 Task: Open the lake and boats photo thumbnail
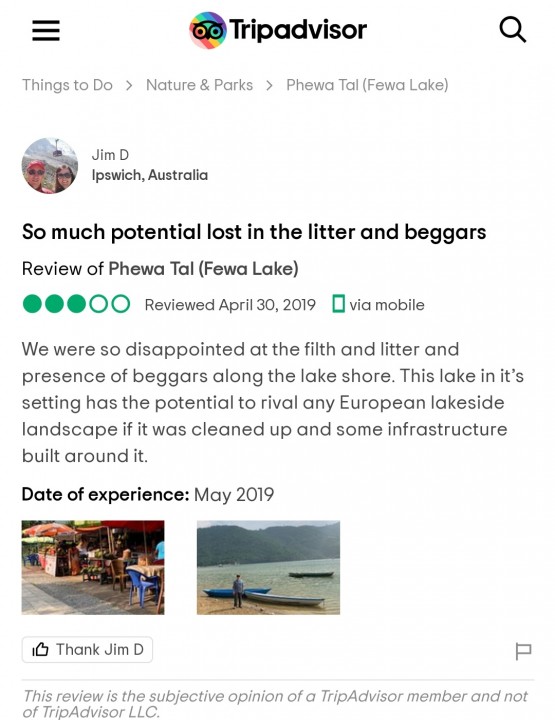point(269,567)
